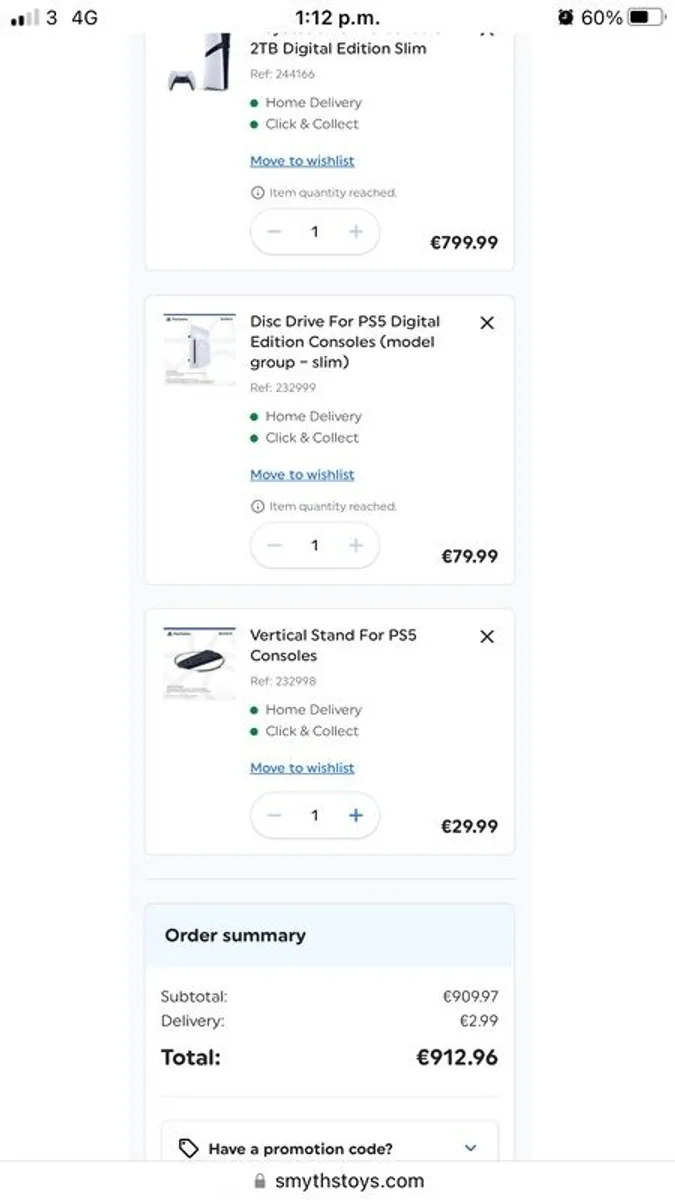The image size is (675, 1200).
Task: Click the promotion tag icon
Action: 188,1148
